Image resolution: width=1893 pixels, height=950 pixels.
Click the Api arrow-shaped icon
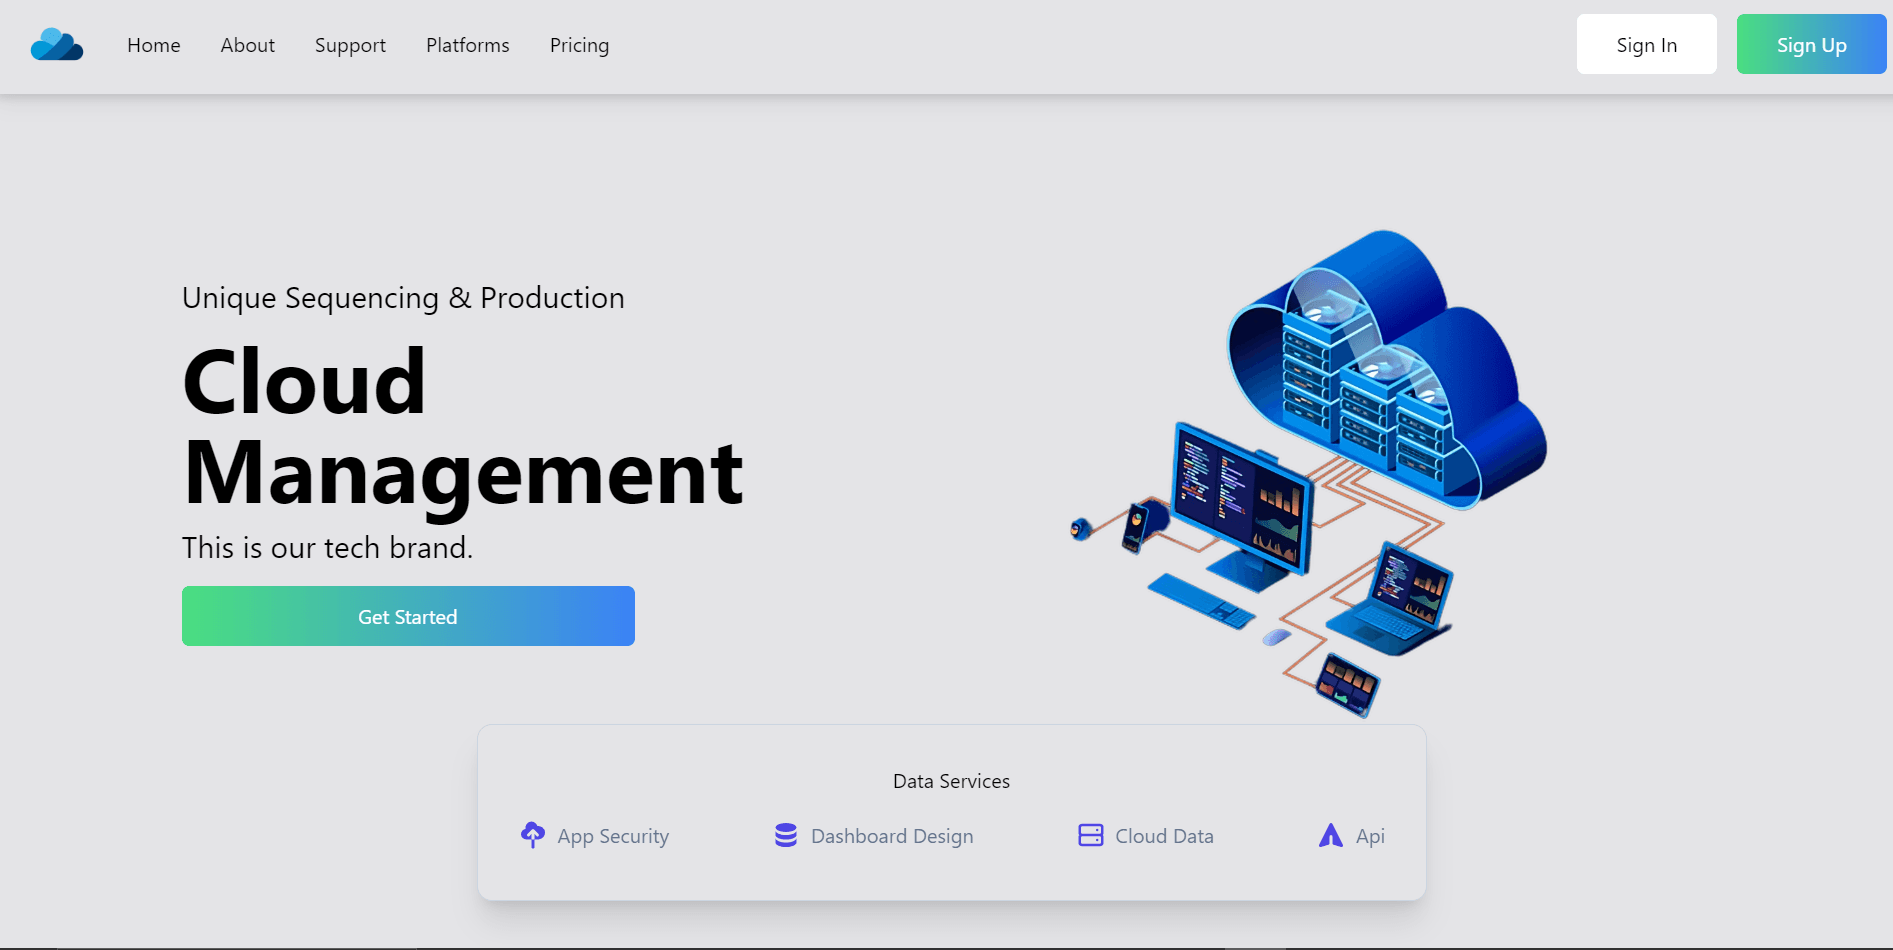(1330, 835)
